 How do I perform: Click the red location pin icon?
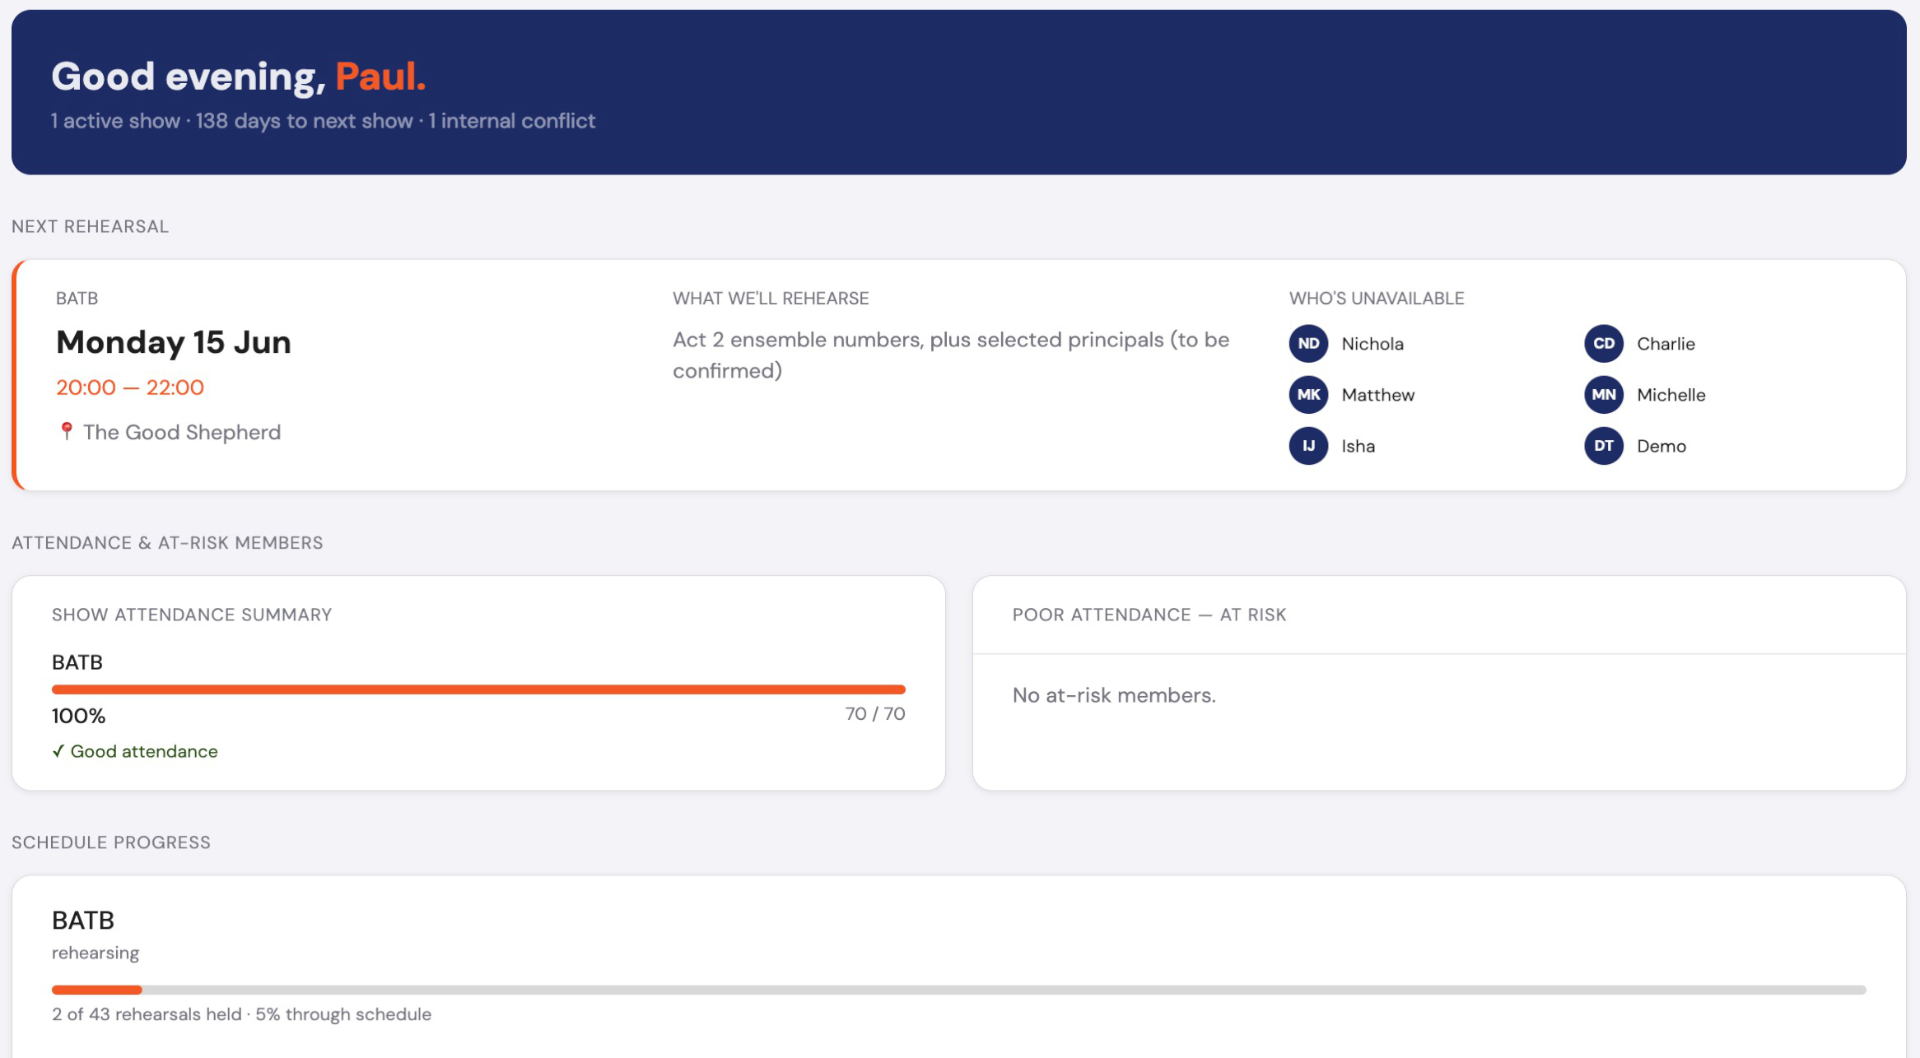pos(66,431)
